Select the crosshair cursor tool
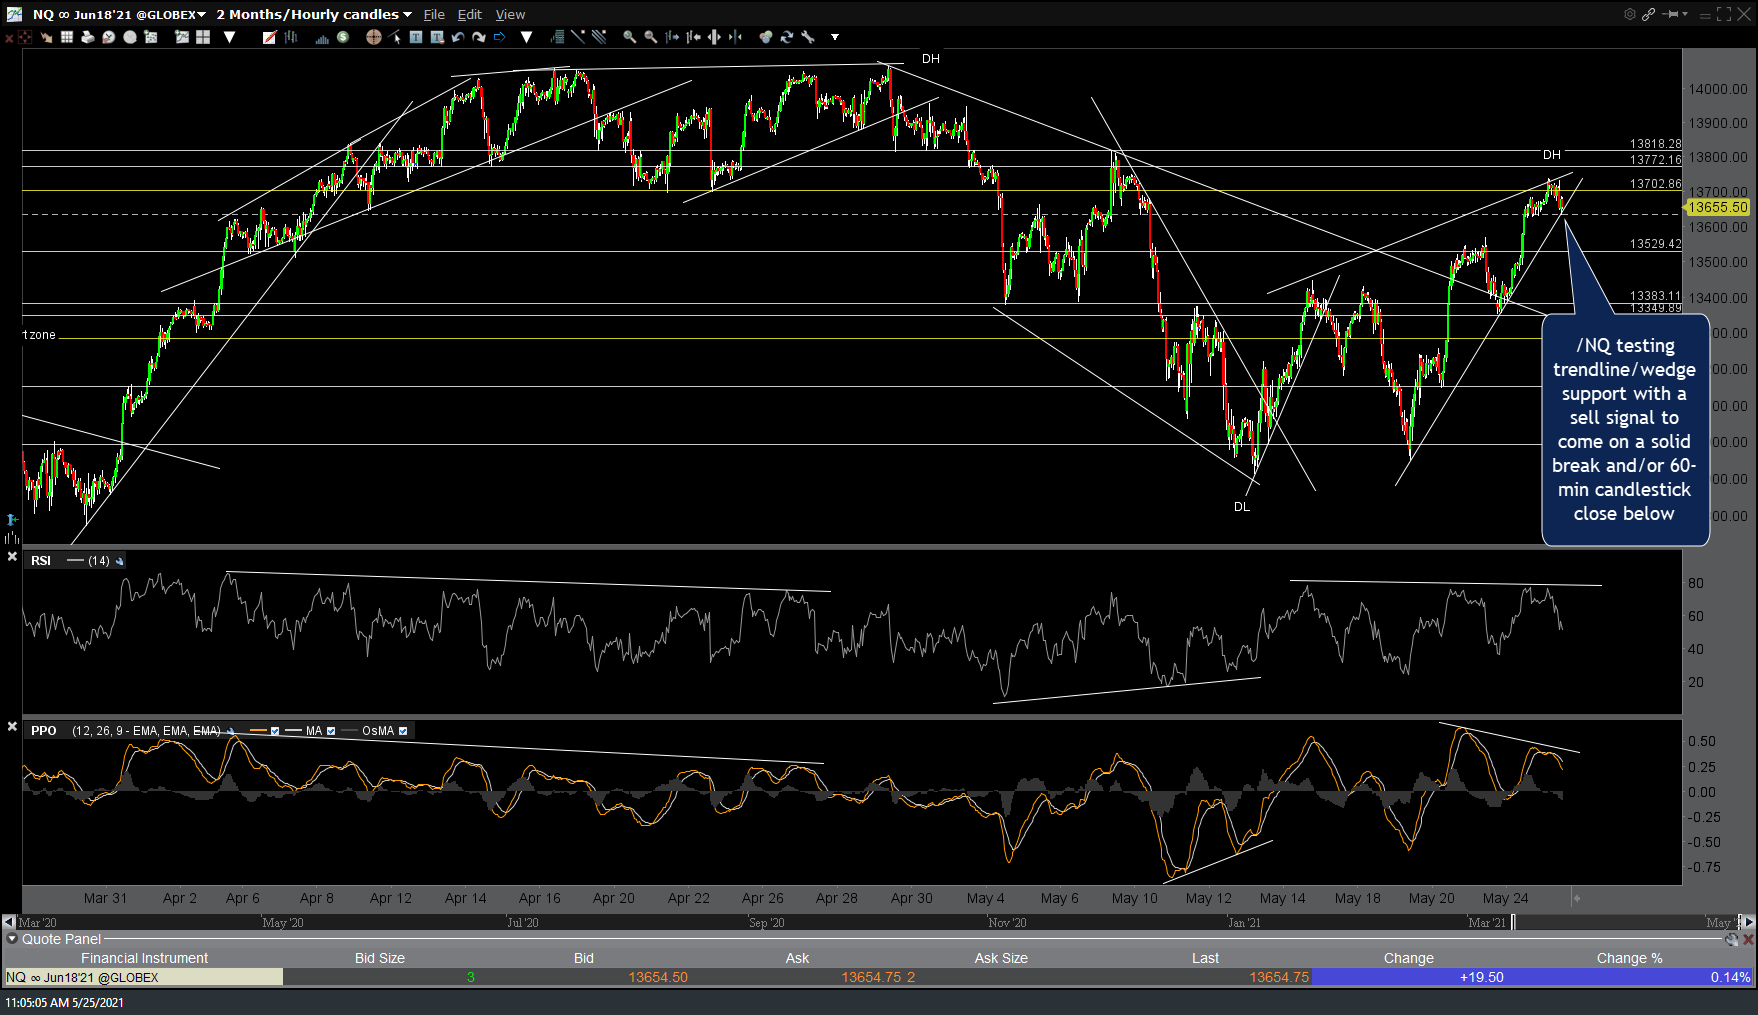1758x1015 pixels. (373, 37)
